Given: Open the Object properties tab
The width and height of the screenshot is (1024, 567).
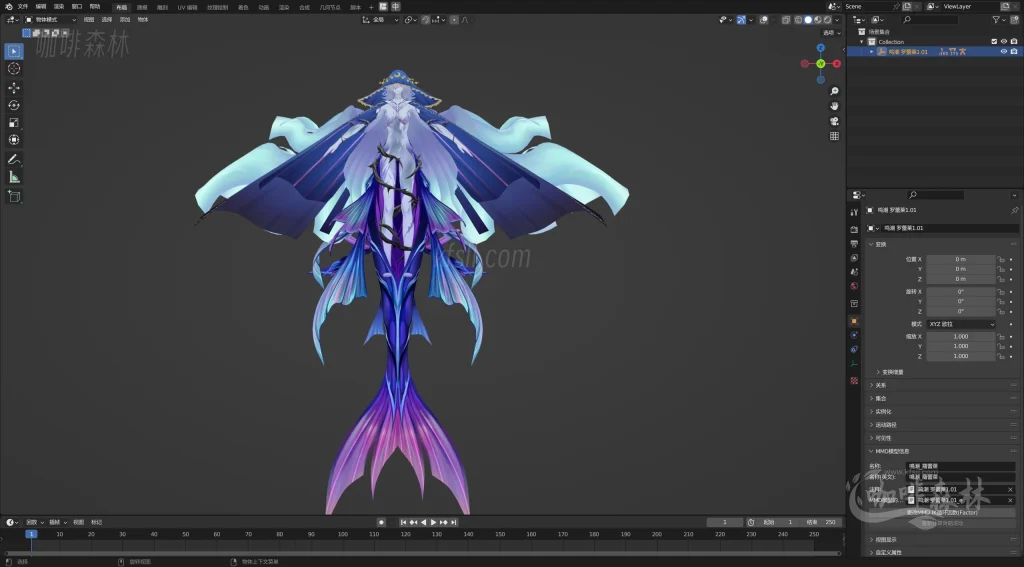Looking at the screenshot, I should (x=854, y=321).
